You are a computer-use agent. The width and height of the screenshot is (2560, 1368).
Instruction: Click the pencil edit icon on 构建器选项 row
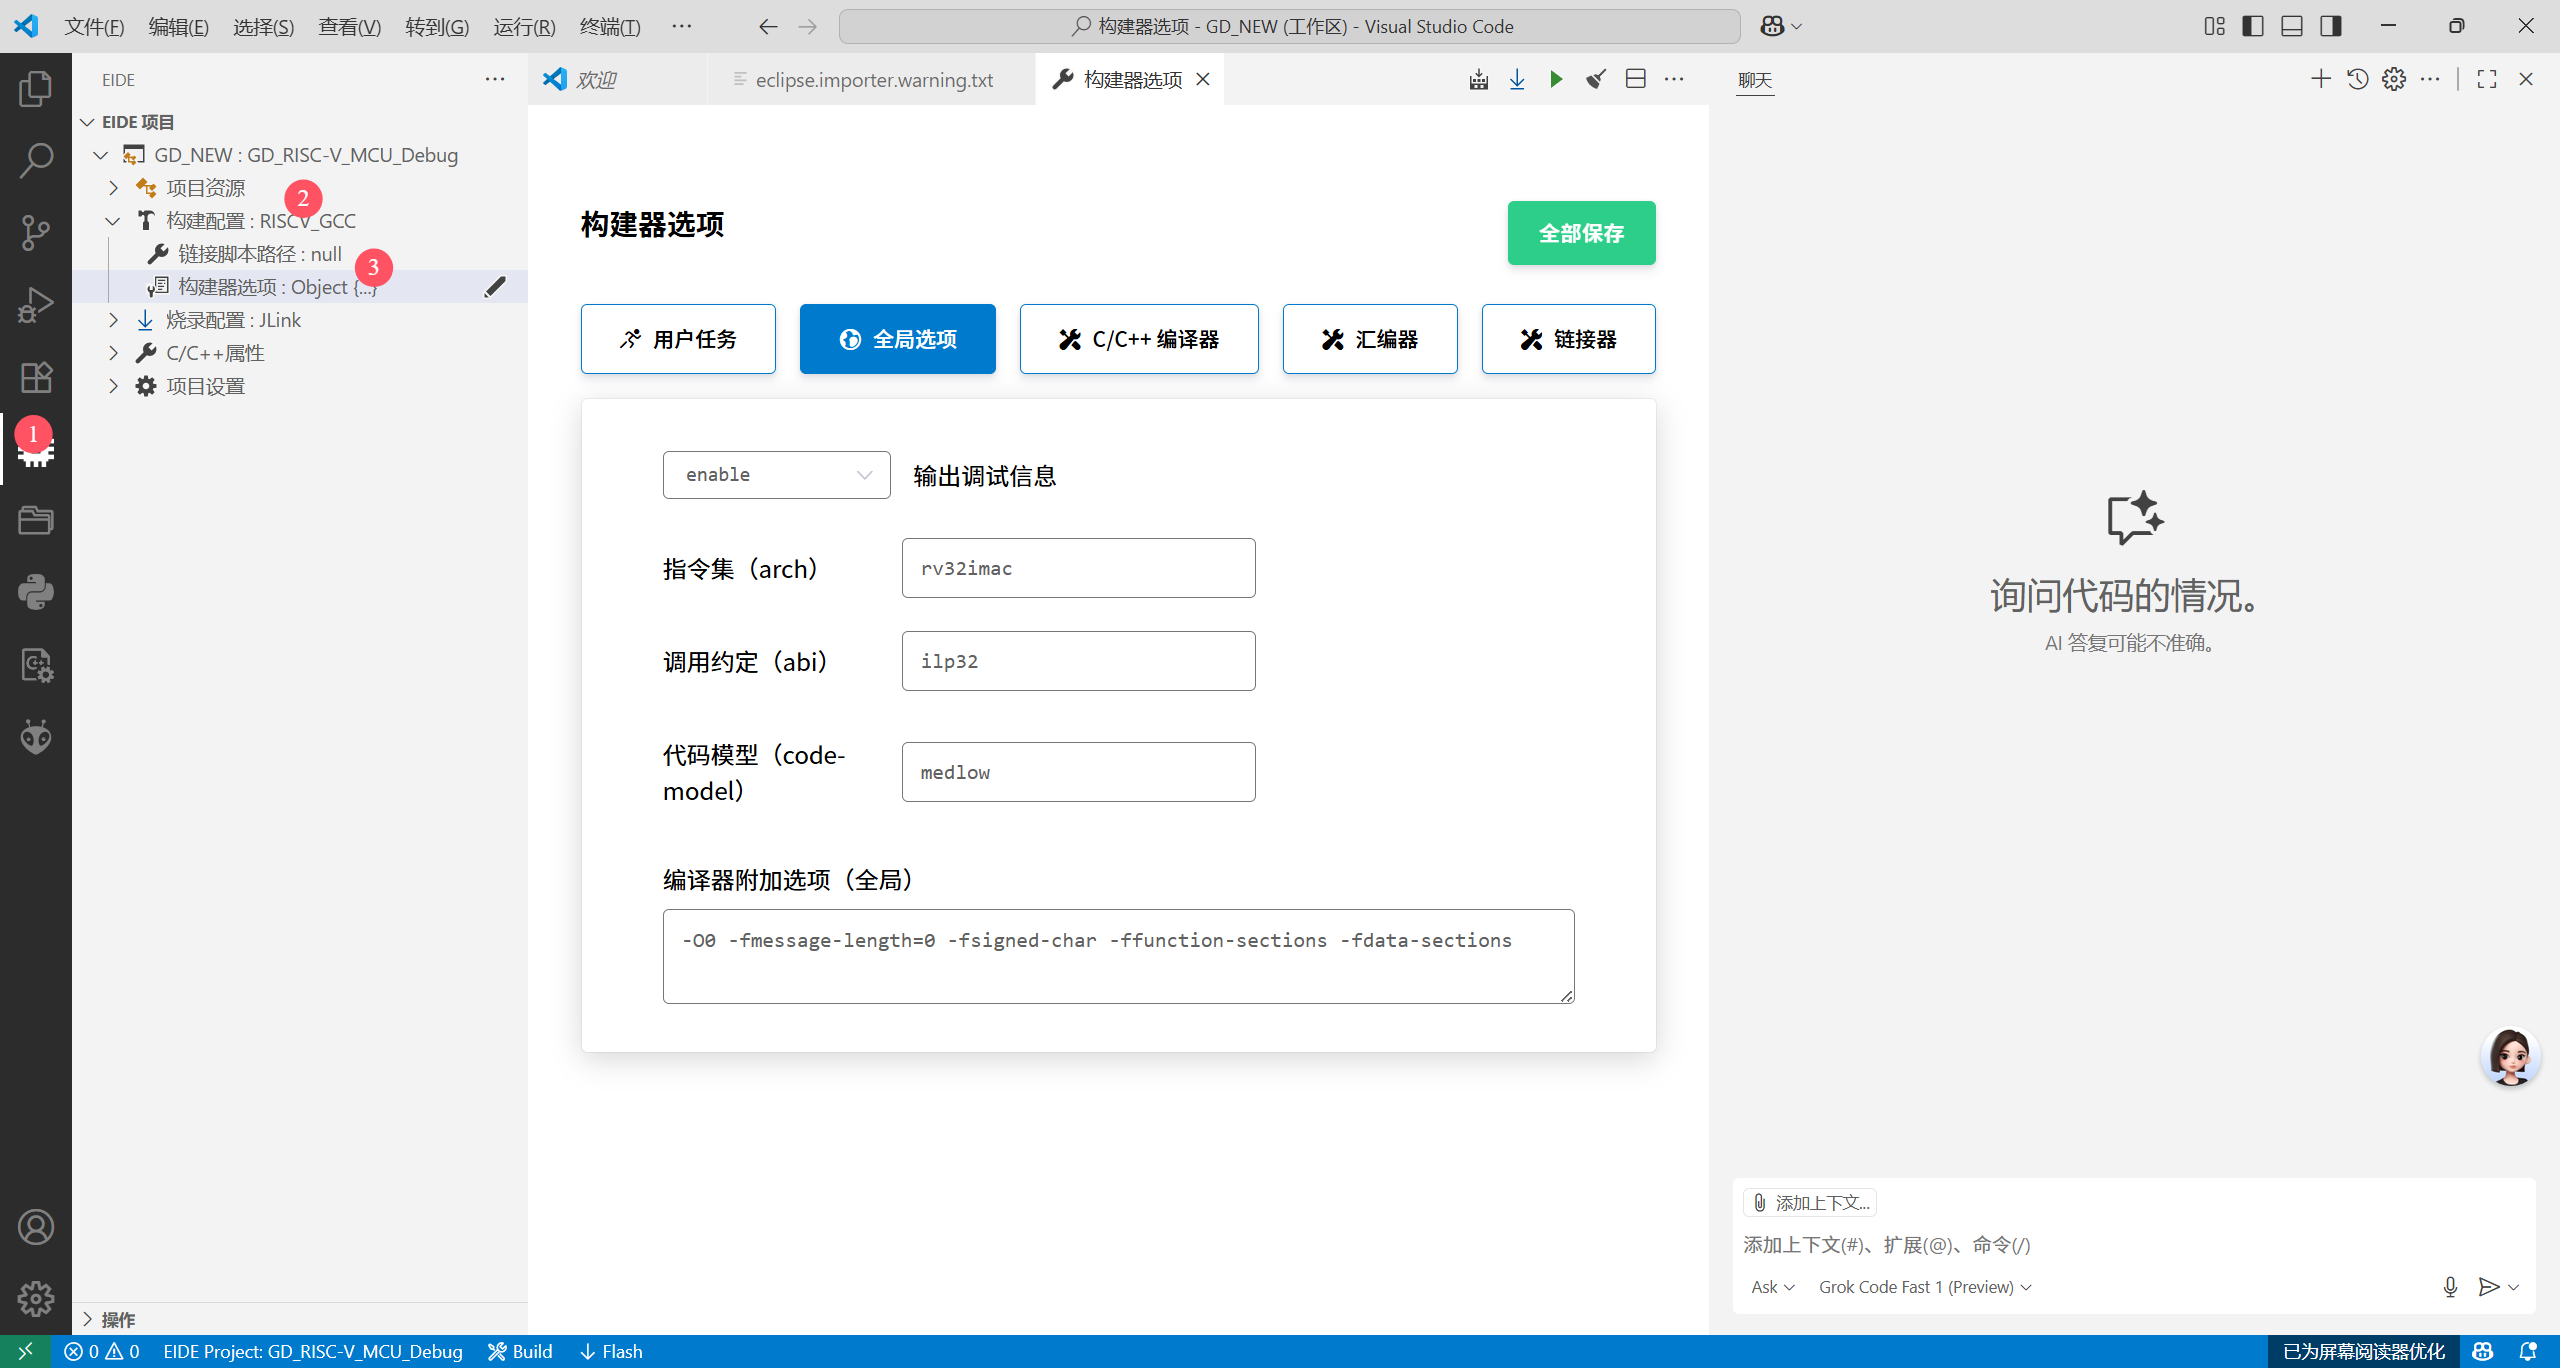[x=495, y=287]
